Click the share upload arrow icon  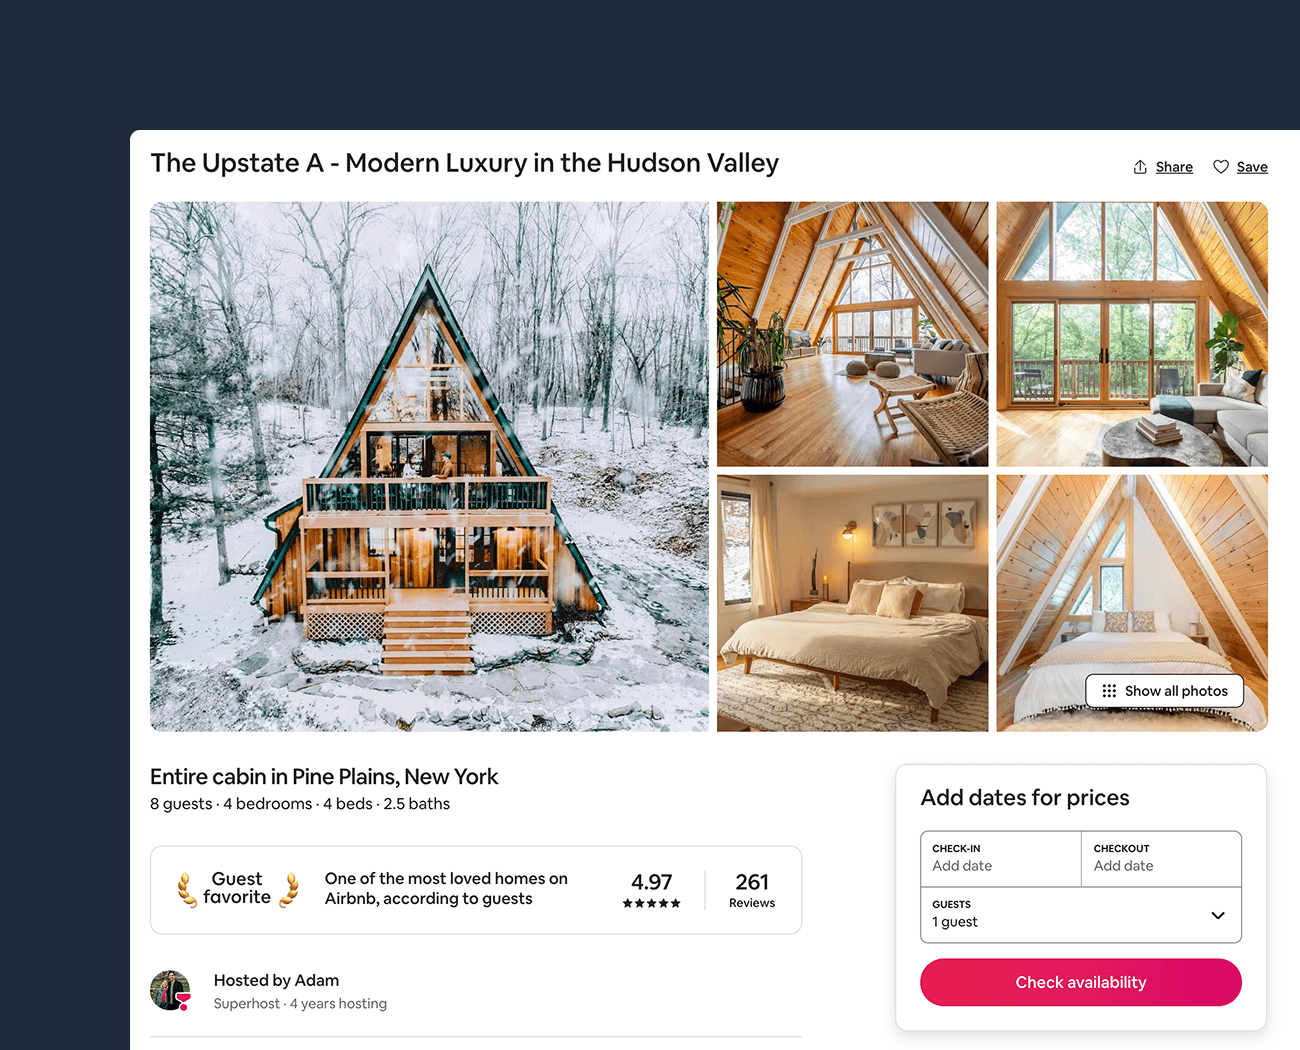(x=1140, y=167)
